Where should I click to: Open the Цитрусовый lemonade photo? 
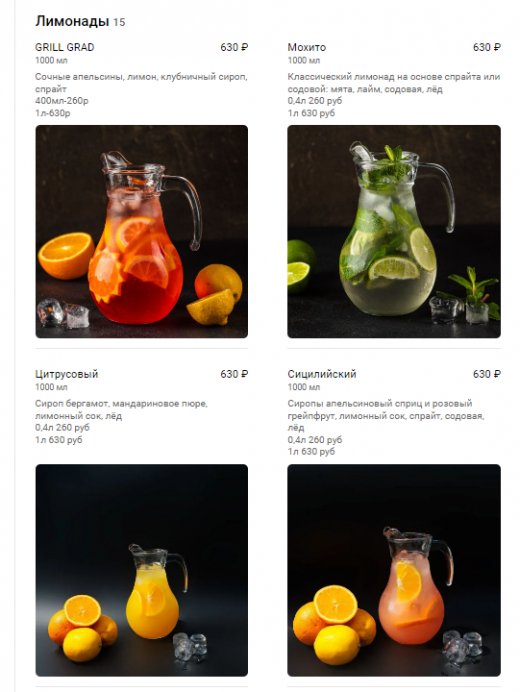pyautogui.click(x=141, y=570)
